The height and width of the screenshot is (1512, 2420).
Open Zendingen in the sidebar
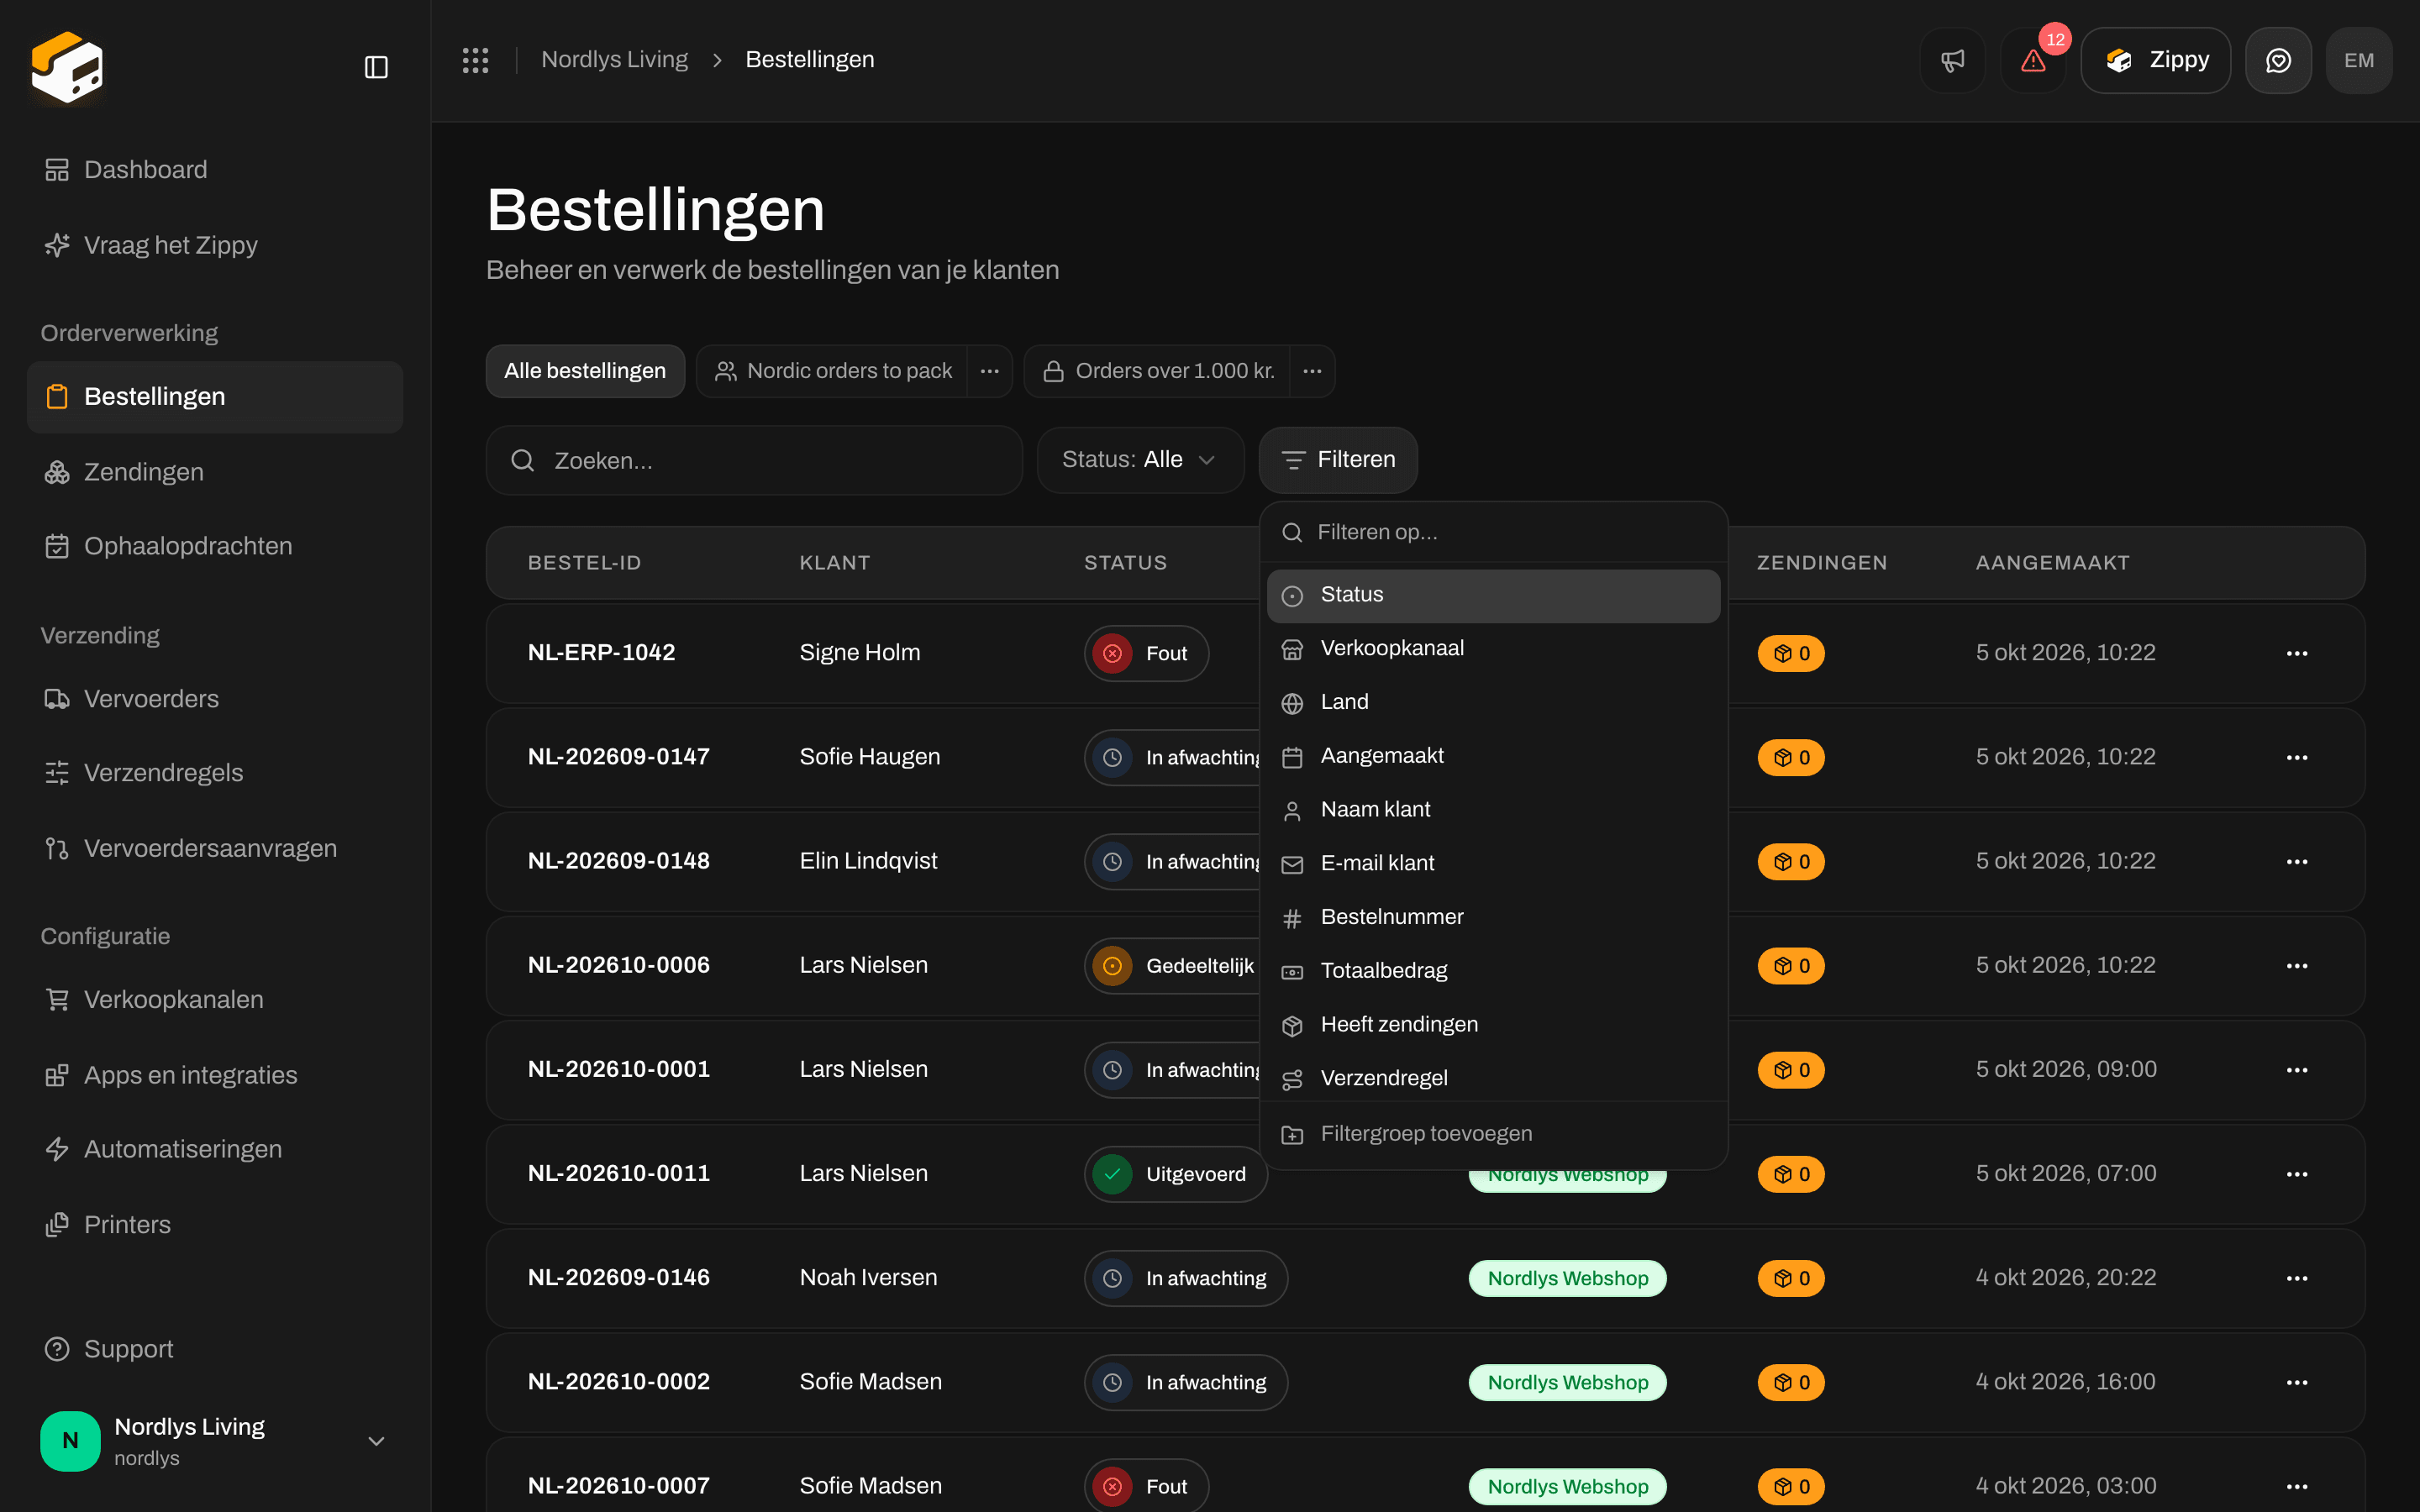tap(215, 472)
